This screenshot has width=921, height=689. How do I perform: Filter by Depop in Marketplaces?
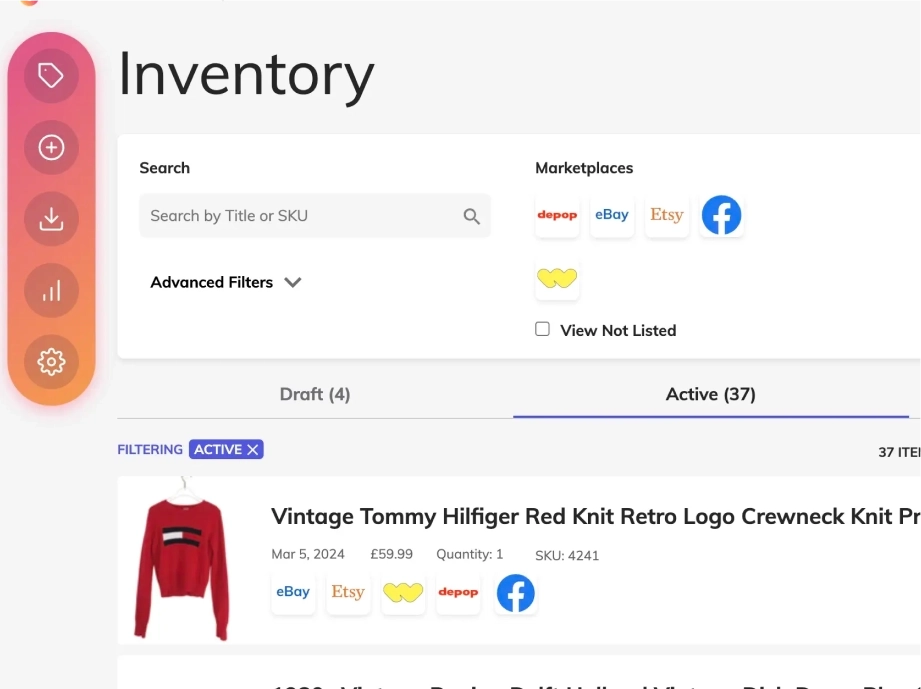(x=557, y=215)
